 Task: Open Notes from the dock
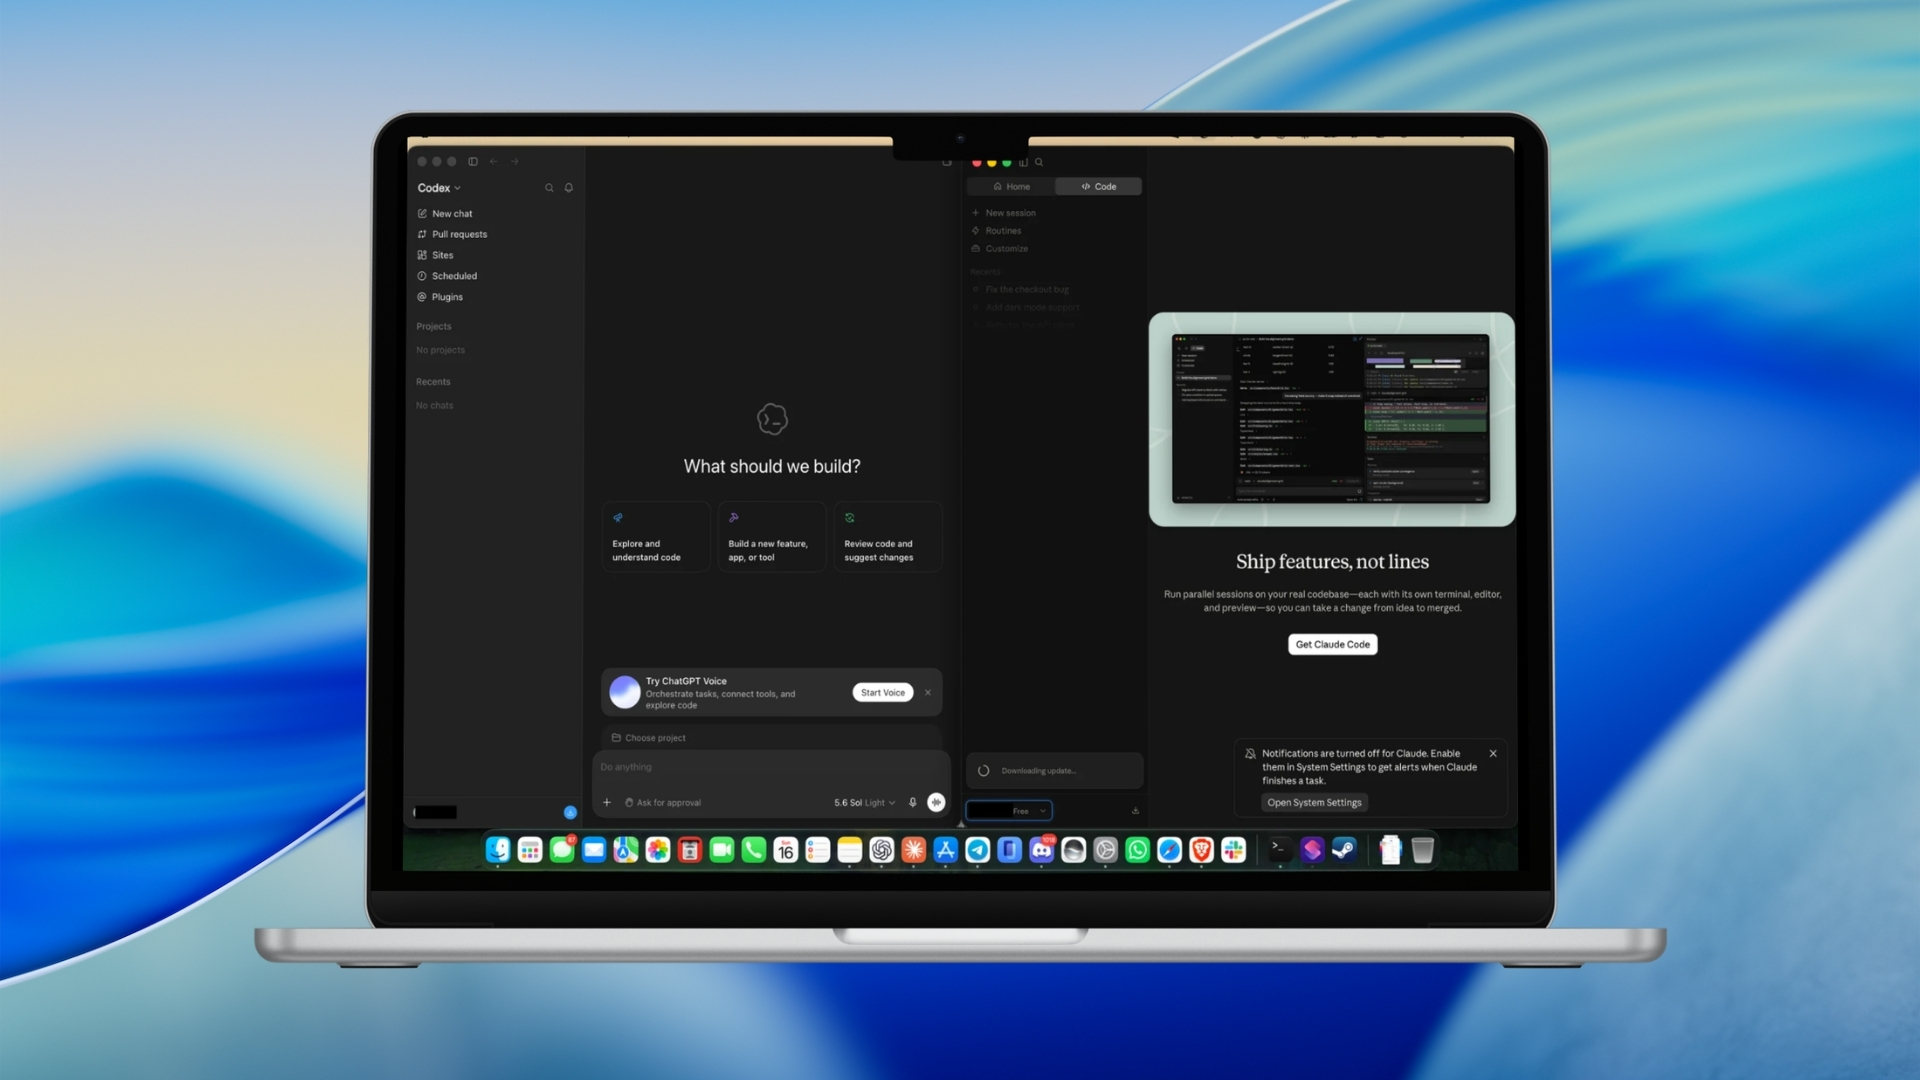coord(850,850)
